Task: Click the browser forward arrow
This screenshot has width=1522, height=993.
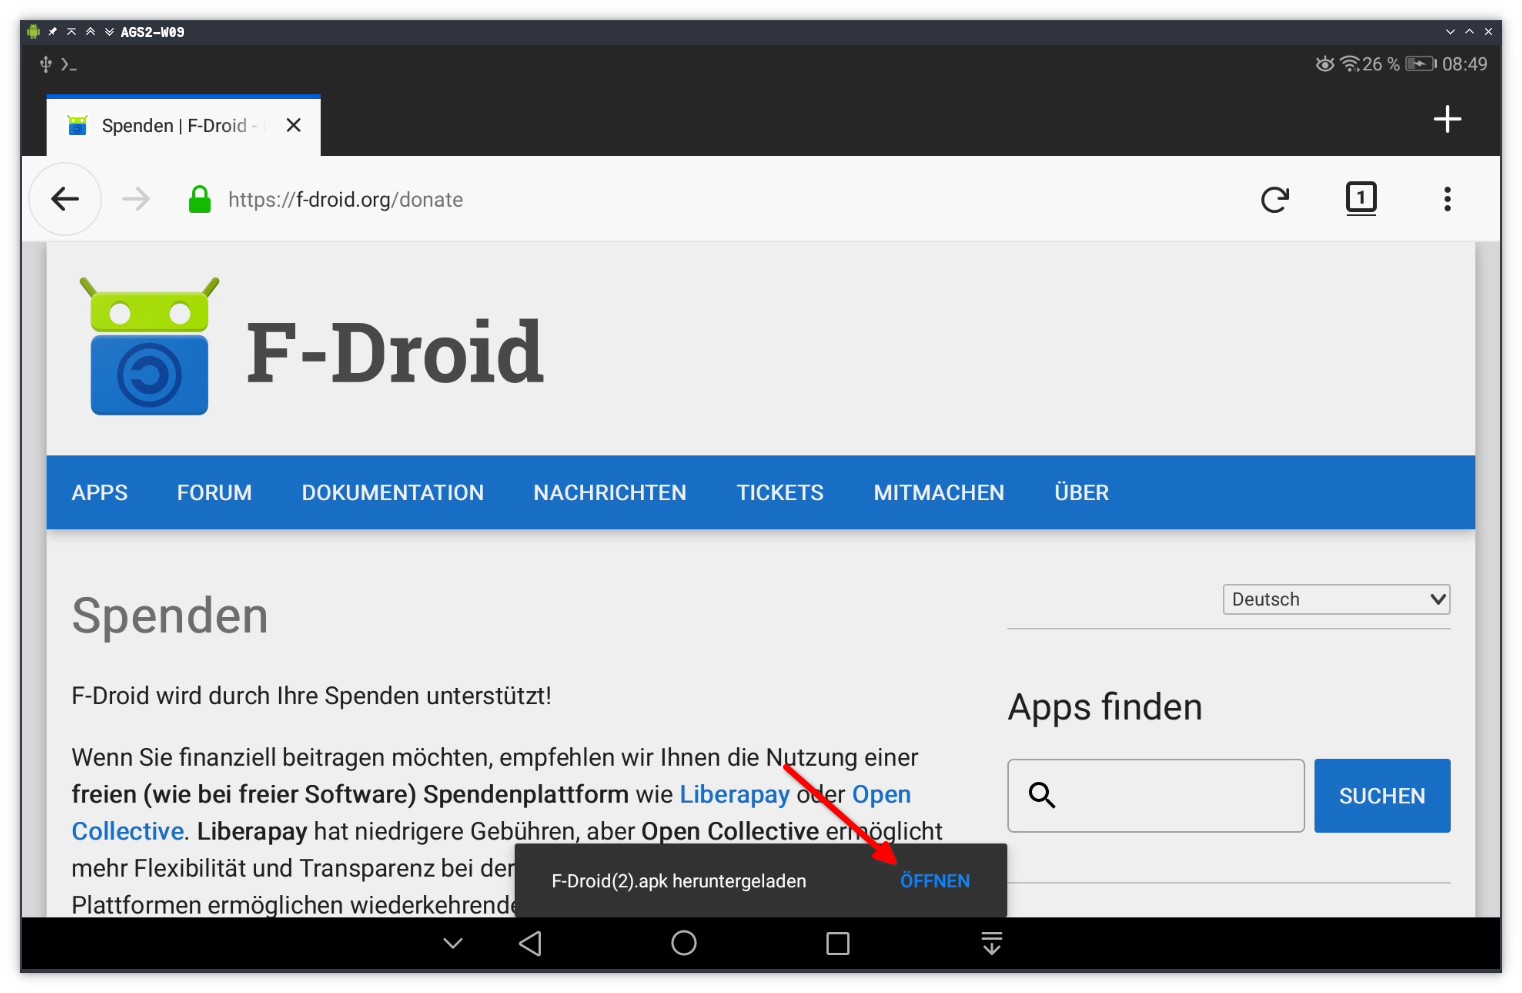Action: [x=136, y=199]
